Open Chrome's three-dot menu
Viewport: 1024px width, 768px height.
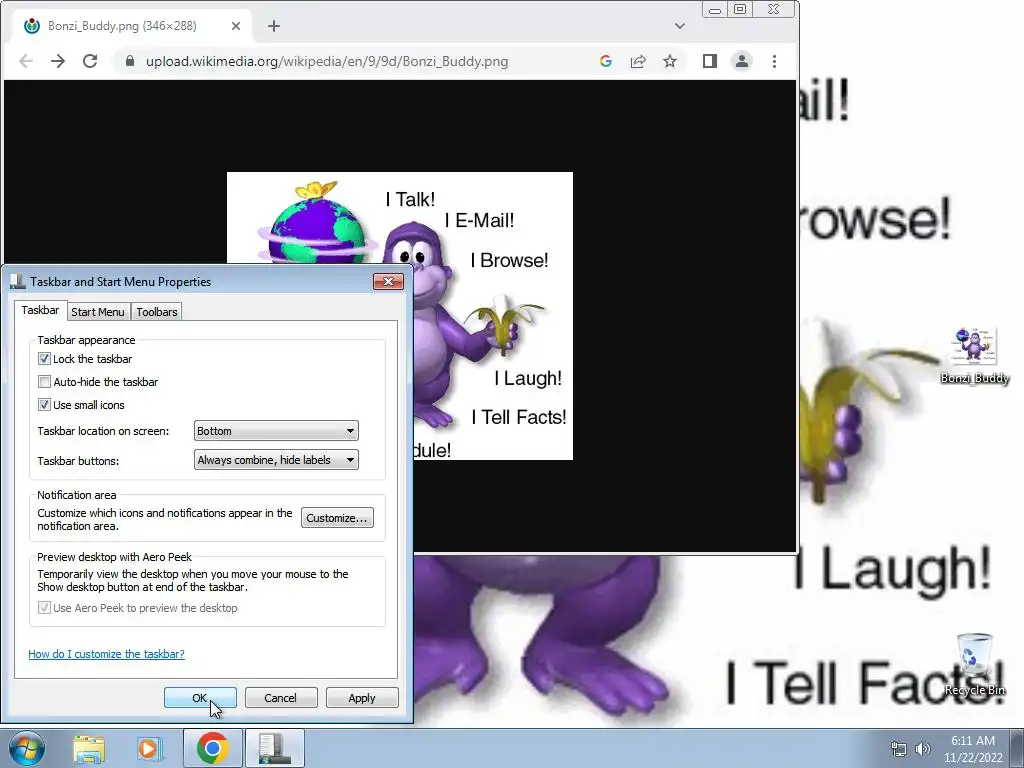[775, 61]
